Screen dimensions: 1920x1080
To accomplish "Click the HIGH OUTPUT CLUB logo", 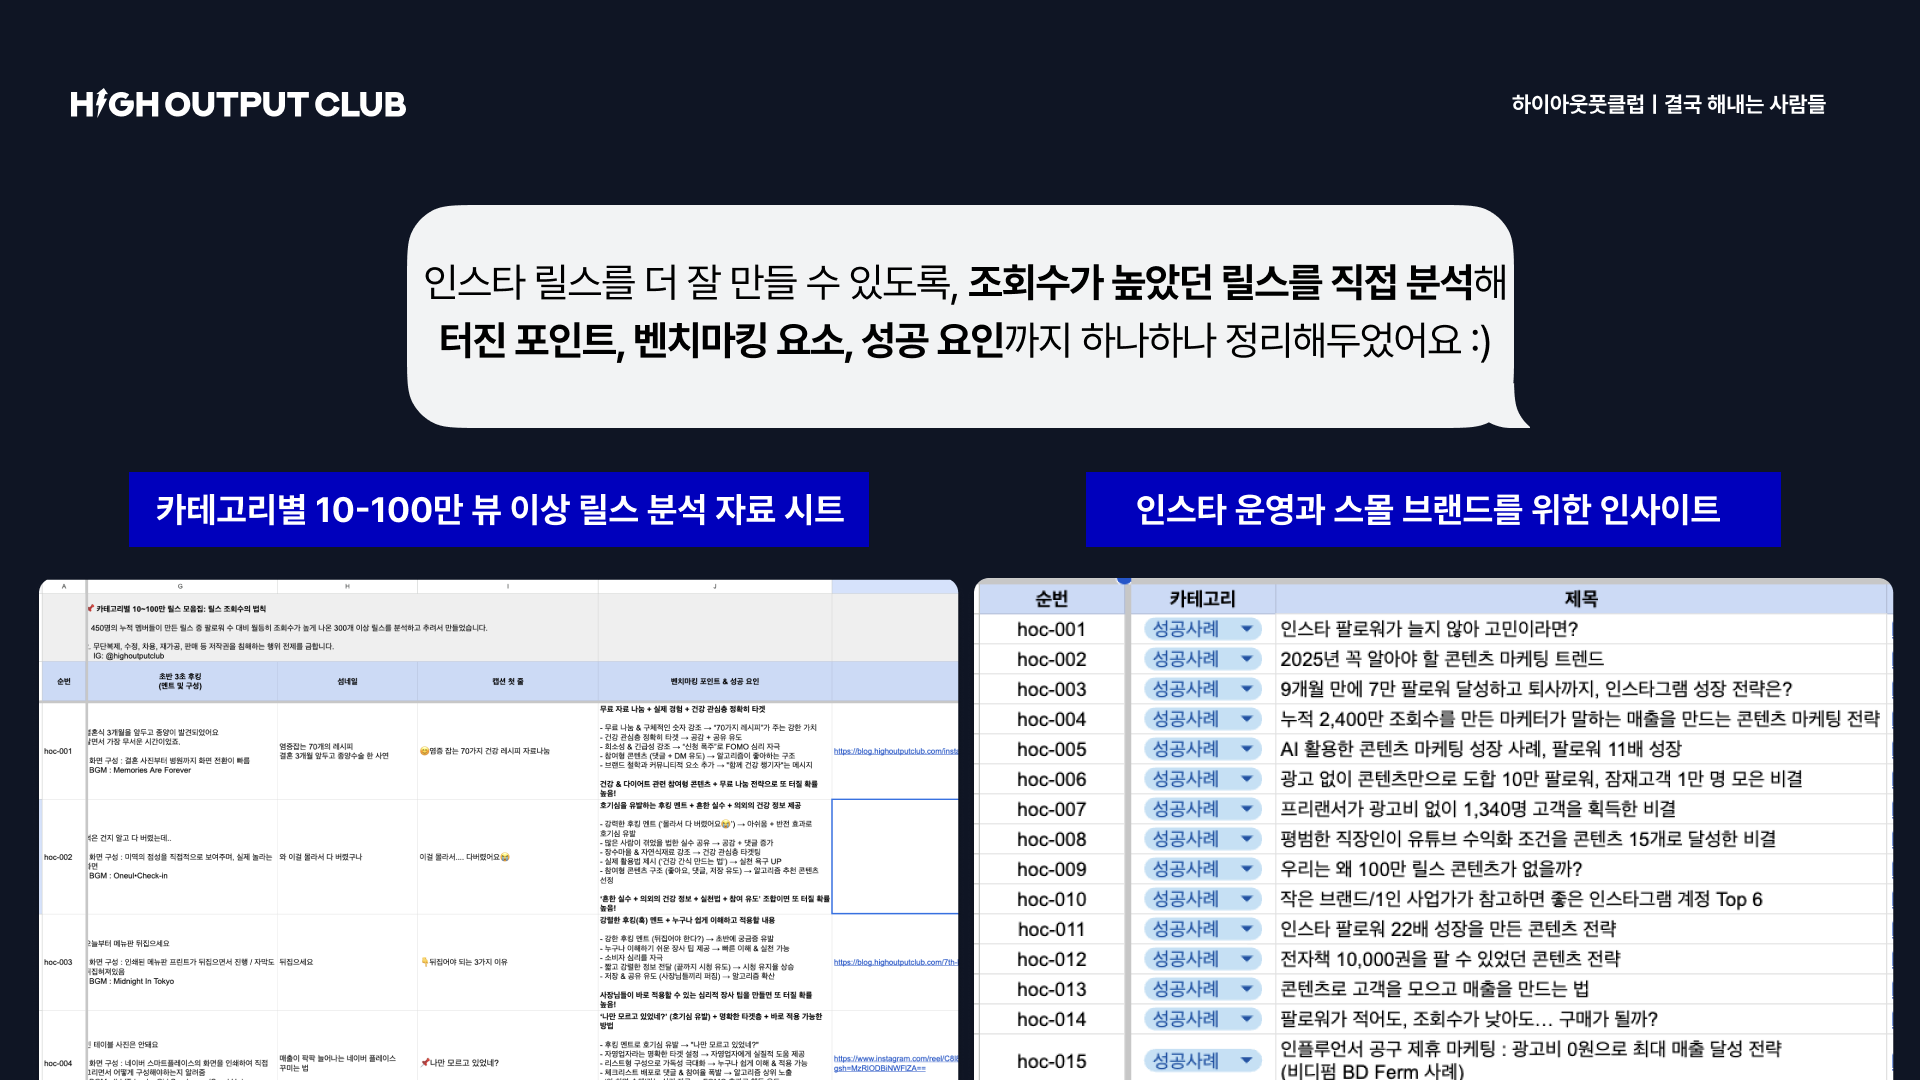I will point(238,104).
